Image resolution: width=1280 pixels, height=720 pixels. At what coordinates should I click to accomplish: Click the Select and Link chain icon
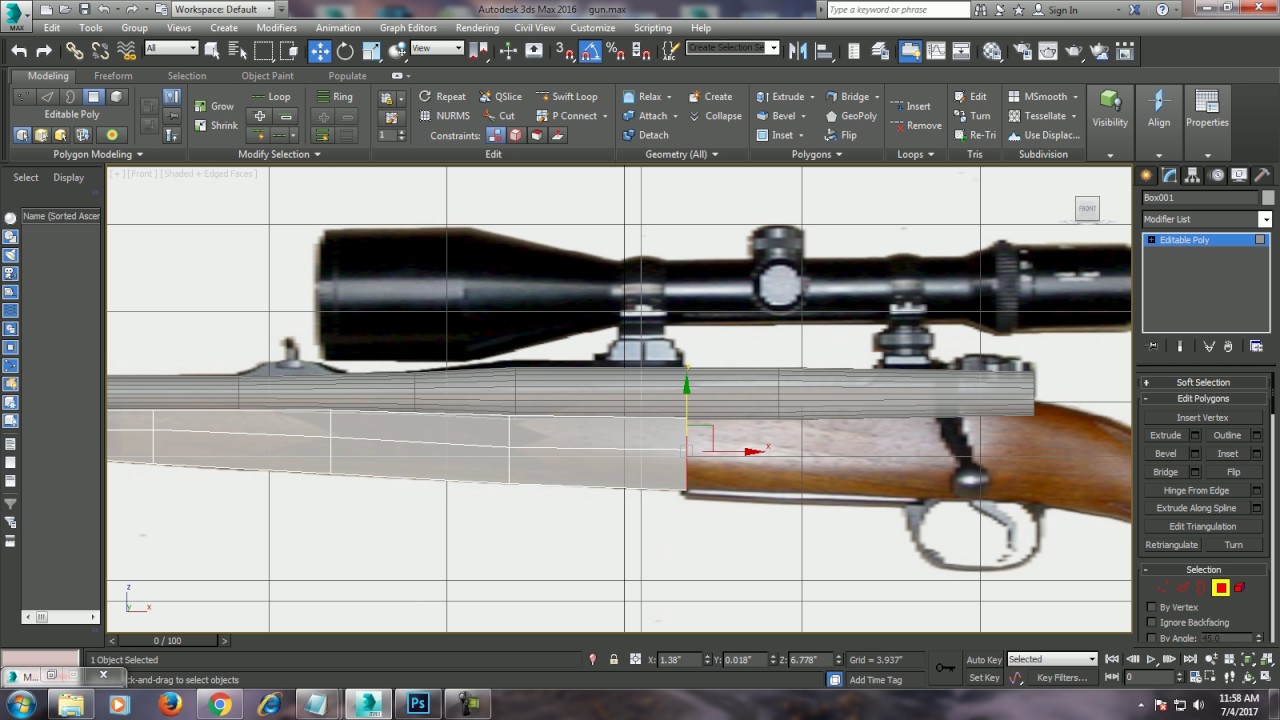(75, 51)
